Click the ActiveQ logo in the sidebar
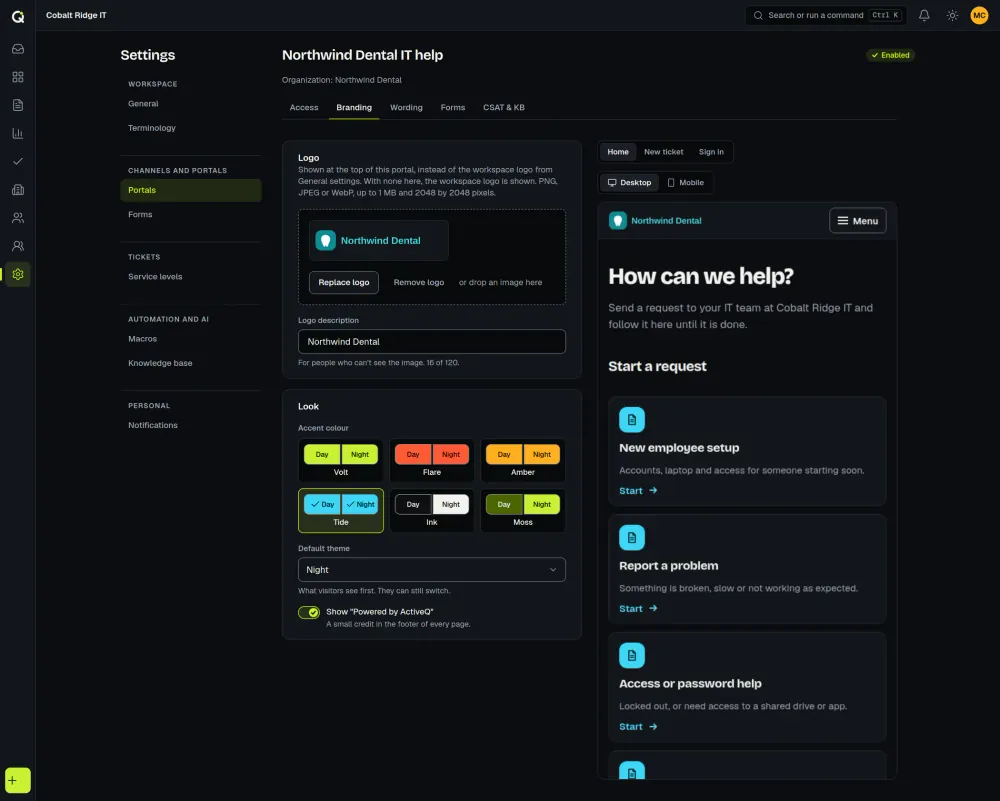Image resolution: width=1000 pixels, height=801 pixels. pyautogui.click(x=18, y=17)
